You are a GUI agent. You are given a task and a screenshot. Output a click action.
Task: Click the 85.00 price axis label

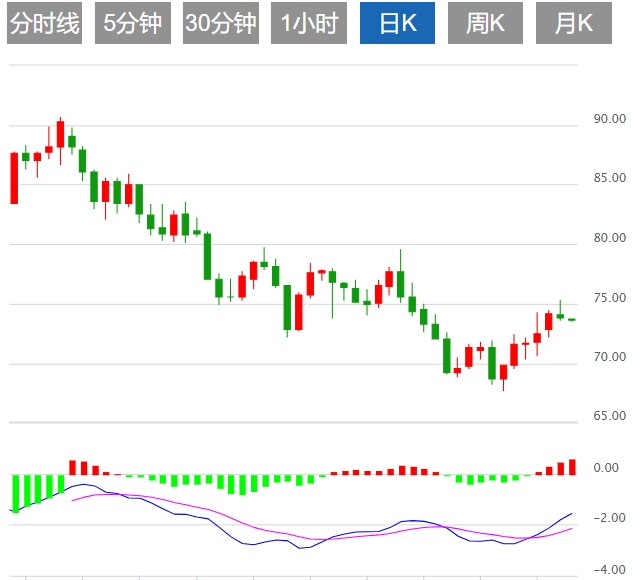coord(609,179)
